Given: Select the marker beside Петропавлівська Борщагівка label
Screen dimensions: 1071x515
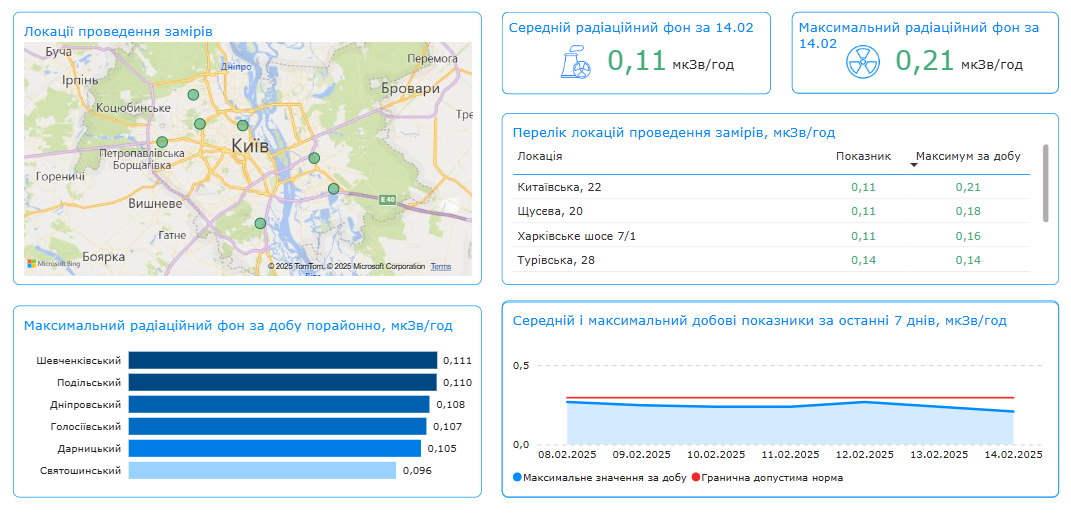Looking at the screenshot, I should click(162, 142).
